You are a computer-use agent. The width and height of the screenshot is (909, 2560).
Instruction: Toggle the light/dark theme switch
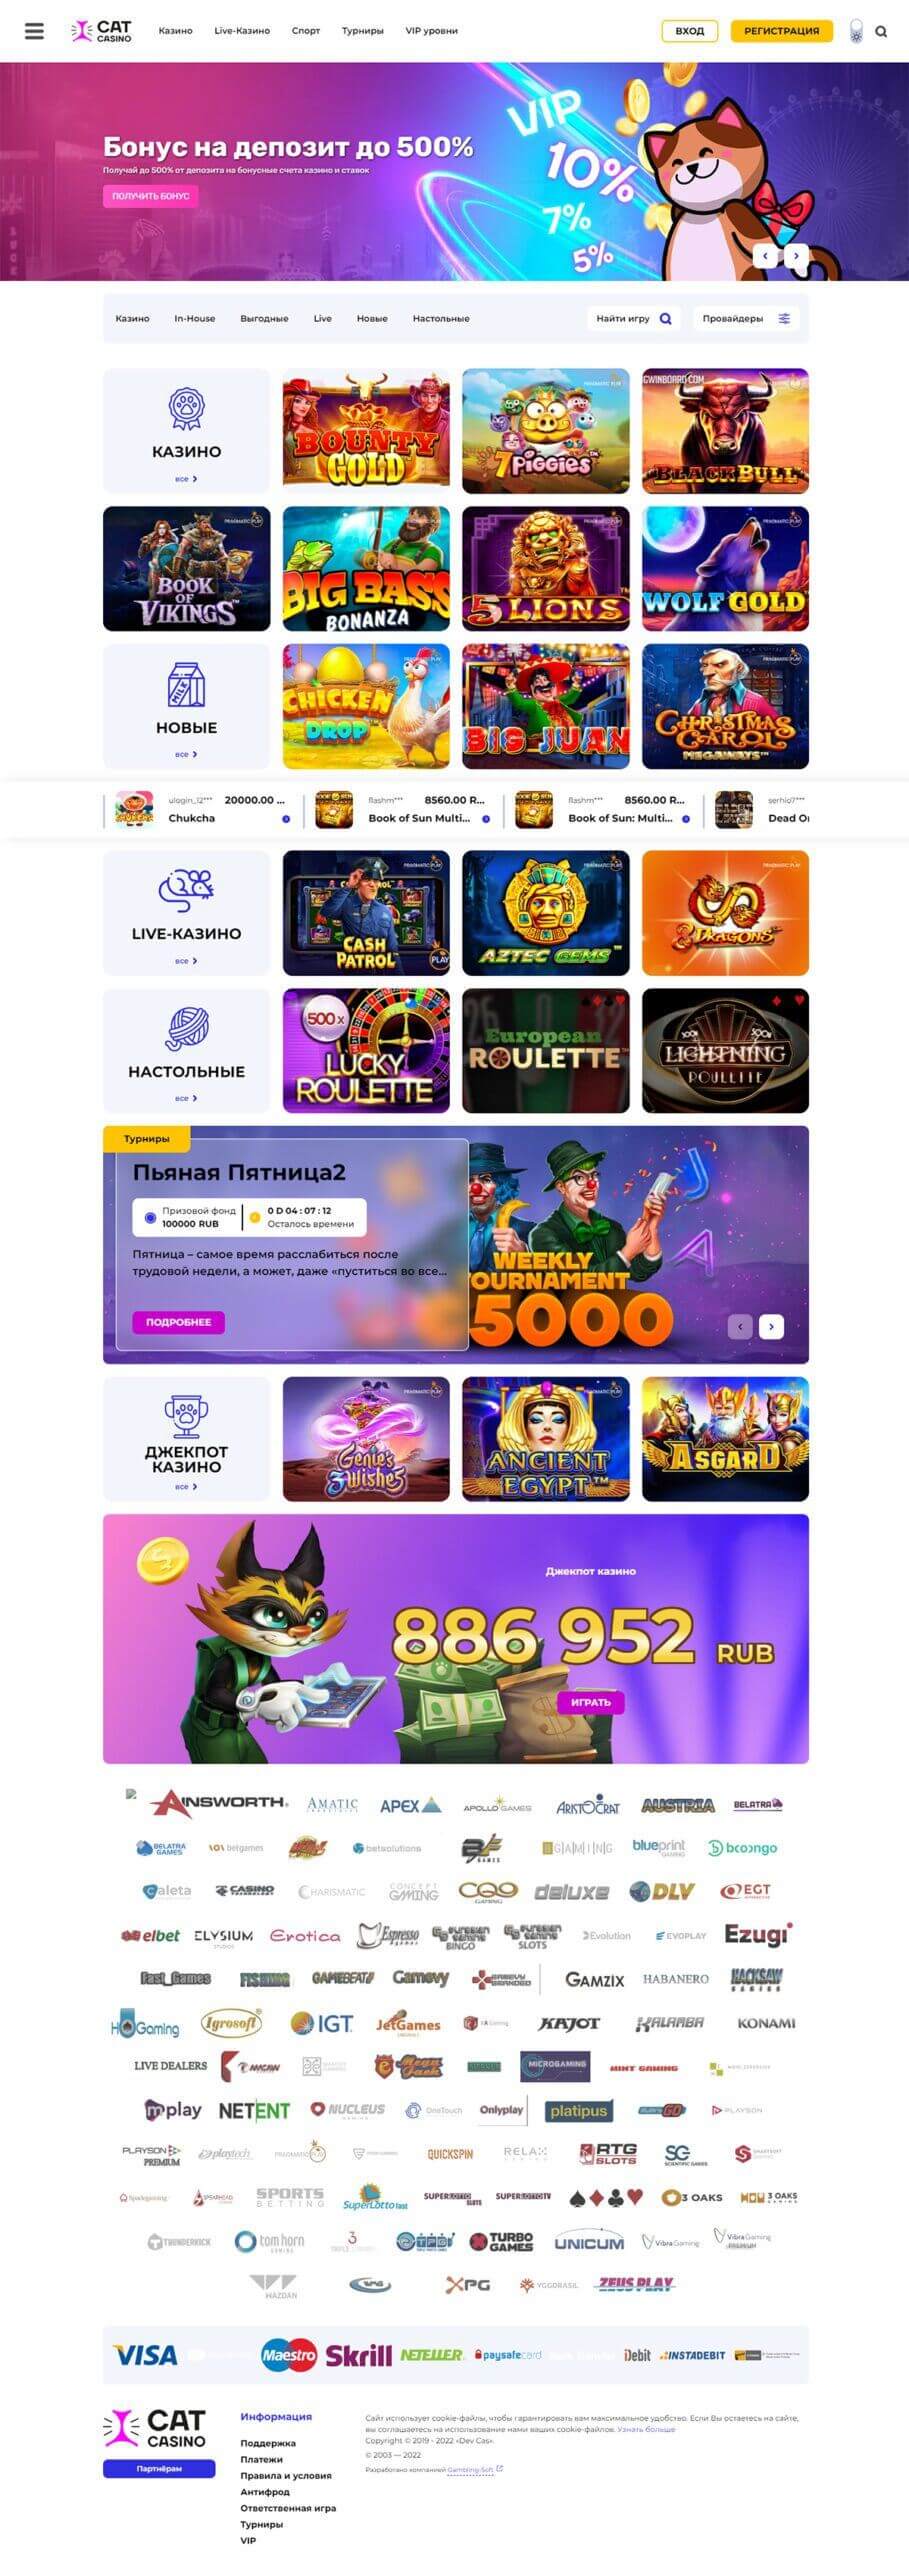[856, 31]
